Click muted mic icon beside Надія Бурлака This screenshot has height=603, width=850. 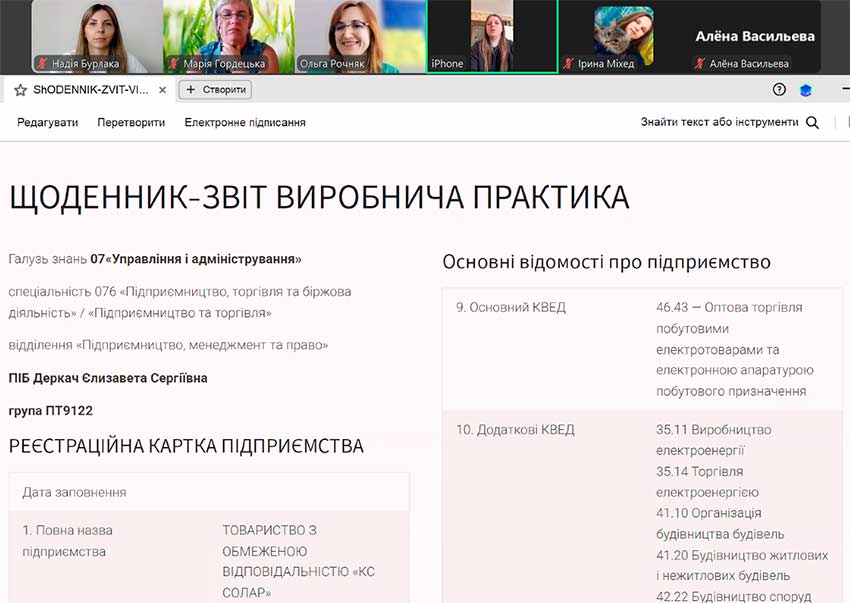[43, 64]
